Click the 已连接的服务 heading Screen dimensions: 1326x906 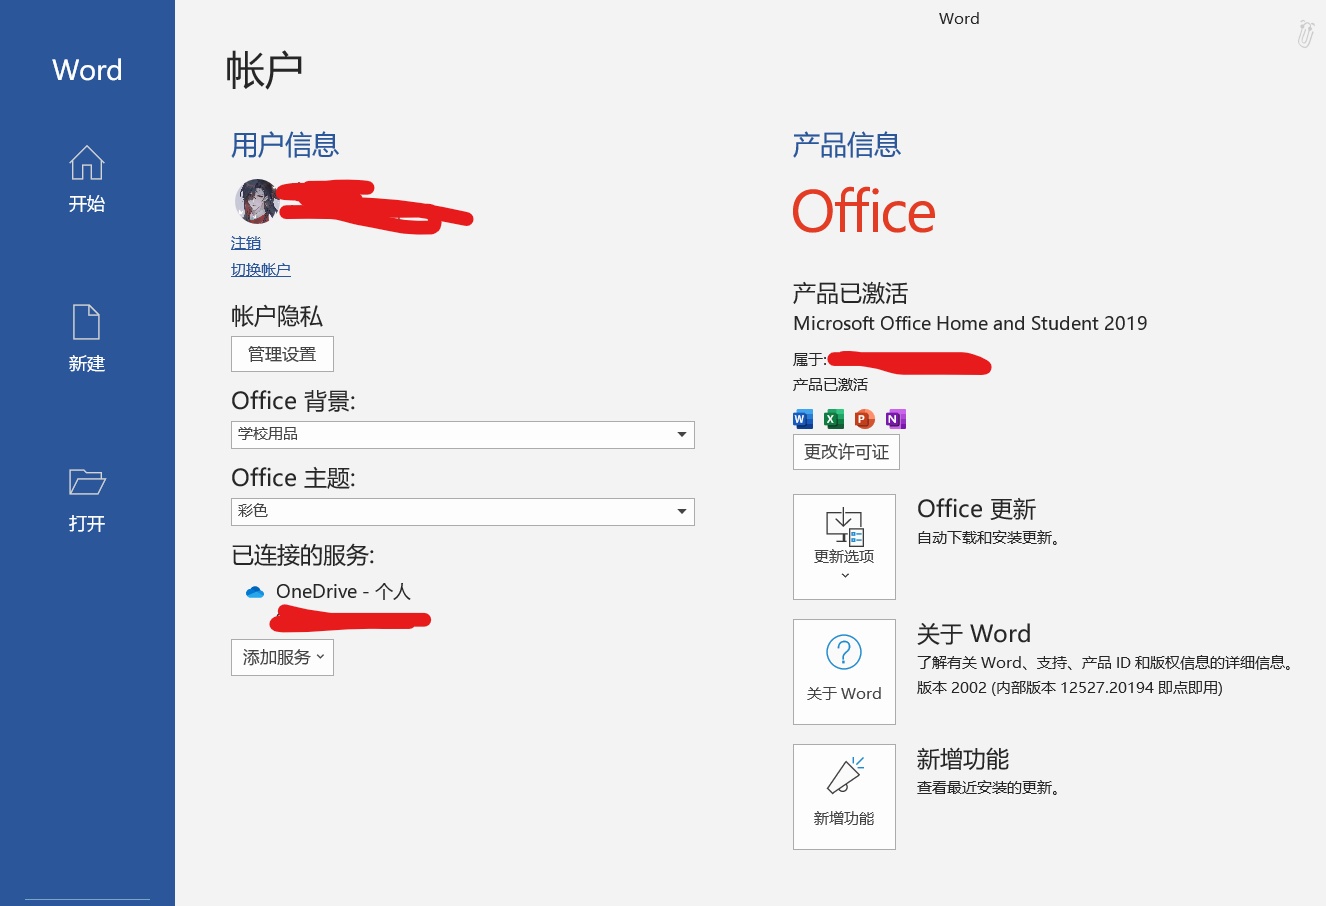point(303,555)
